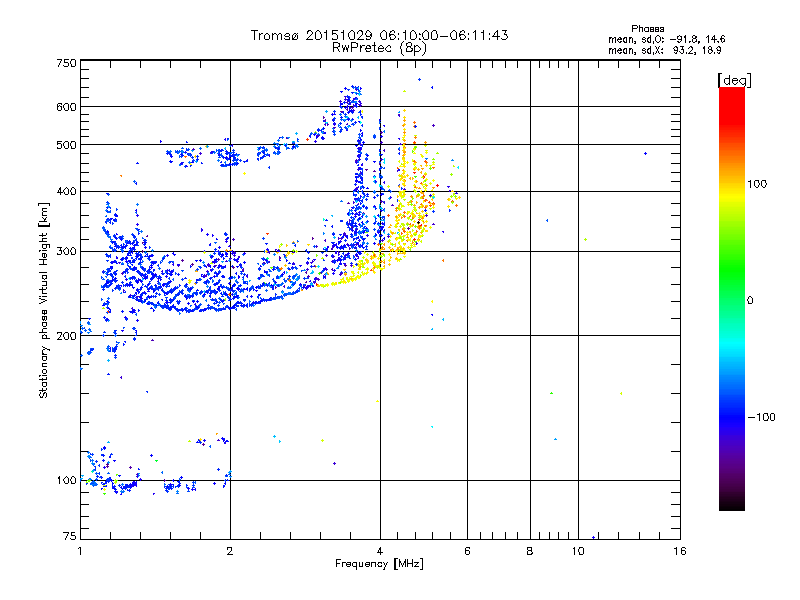Screen dimensions: 800x600
Task: Click the plot title 'Tromsø 20151029 06:10:00-06:11:43'
Action: tap(379, 35)
